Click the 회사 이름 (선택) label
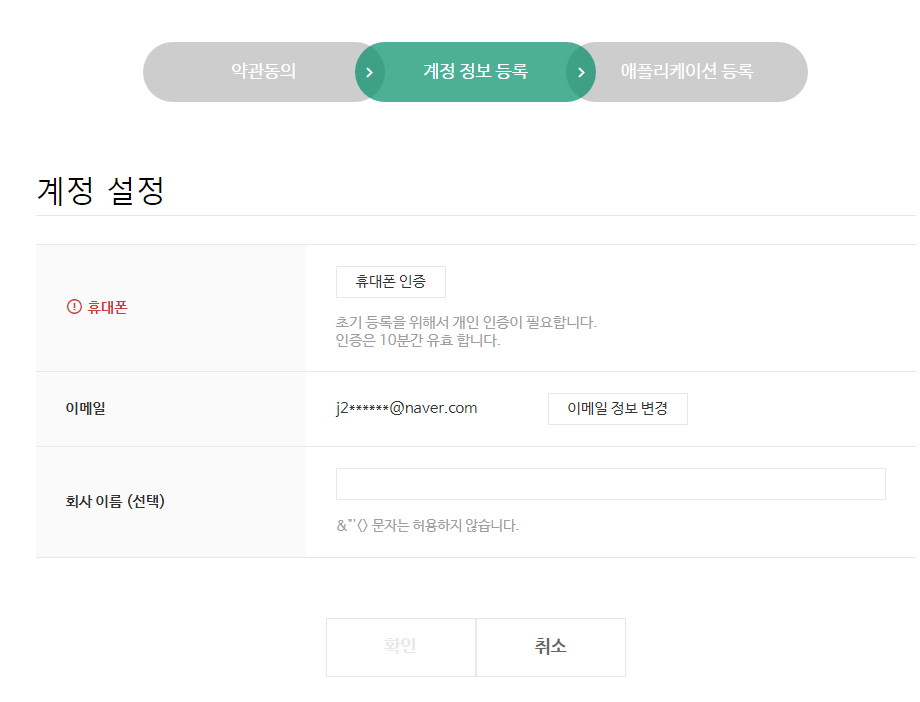The height and width of the screenshot is (702, 920). (115, 501)
